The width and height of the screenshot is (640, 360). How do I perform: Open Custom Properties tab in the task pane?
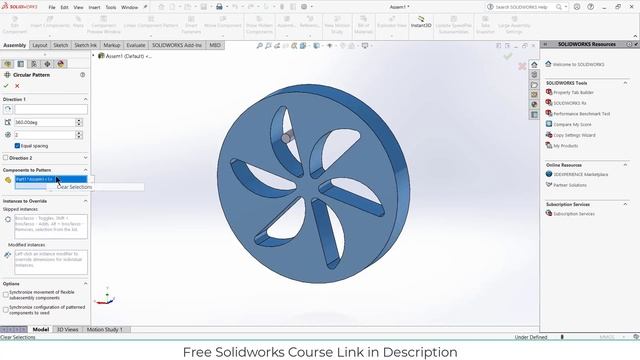[x=534, y=115]
